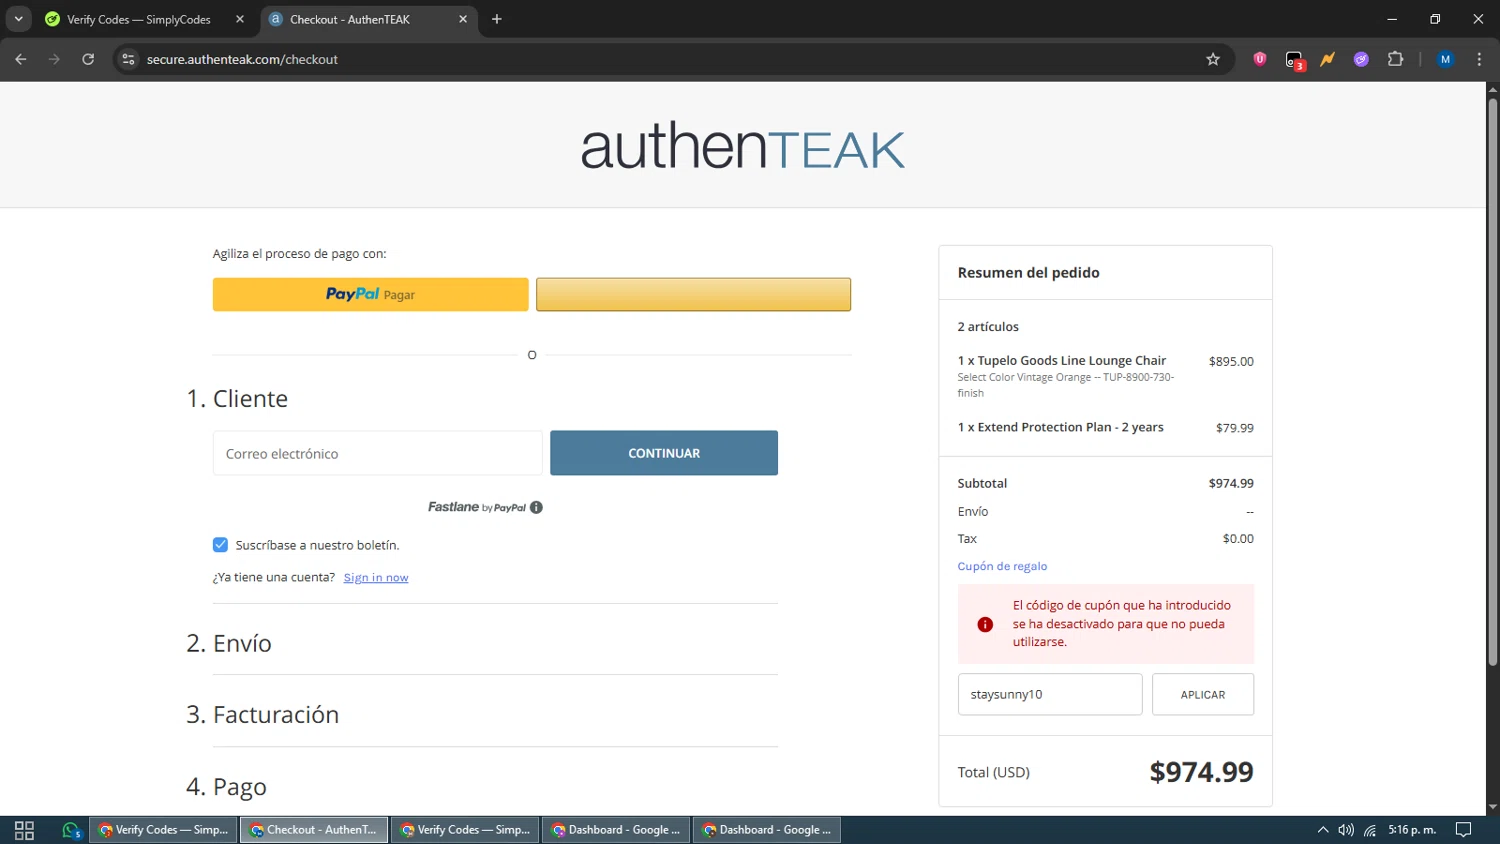Close the Verify Codes — SimplyCodes tab
The image size is (1500, 844).
[240, 19]
